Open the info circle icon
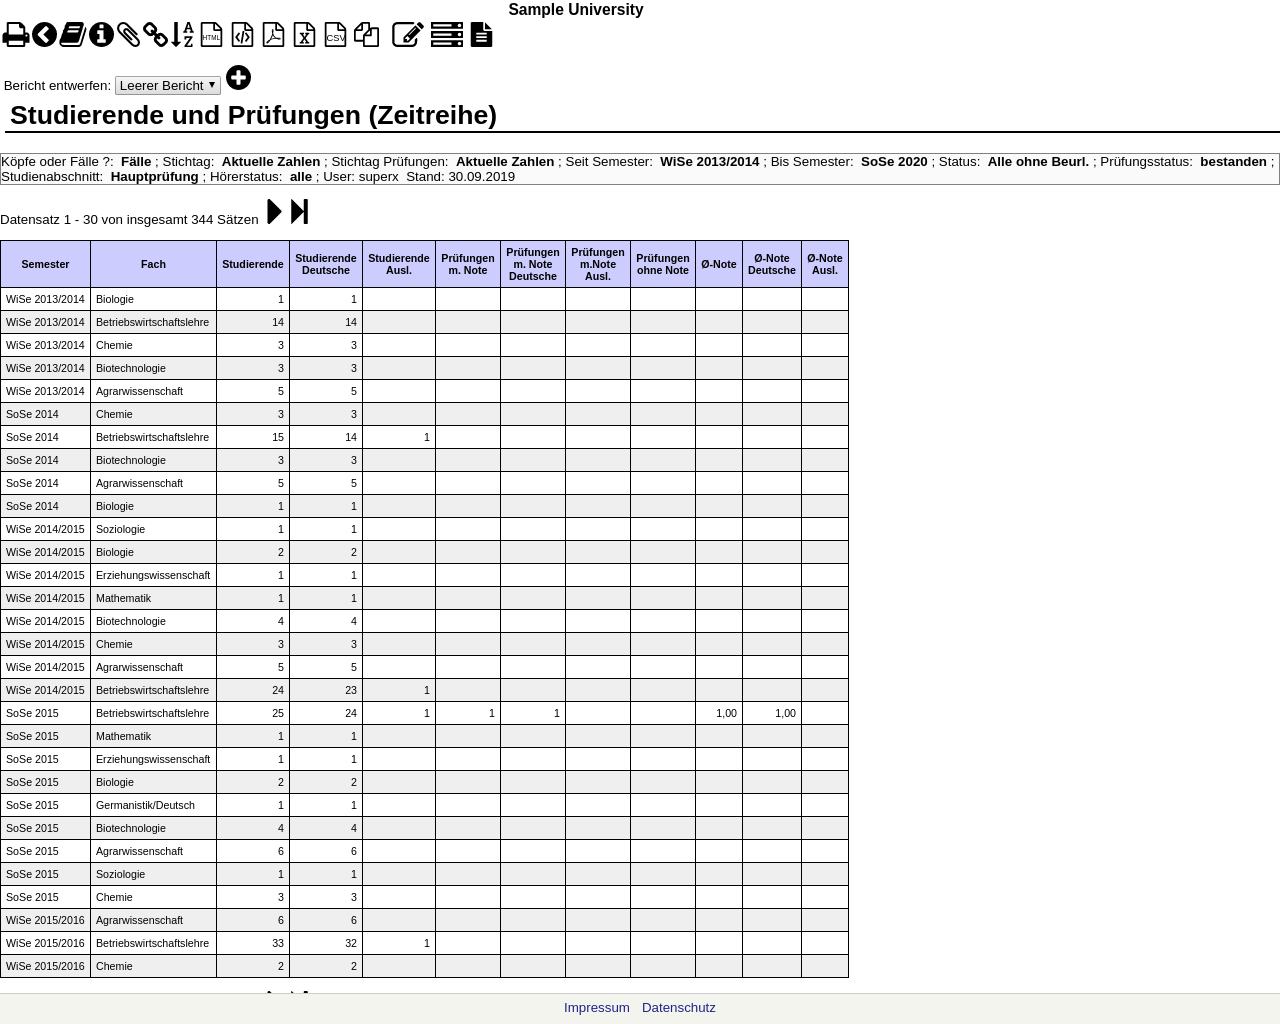Screen dimensions: 1280x1024 coord(101,35)
